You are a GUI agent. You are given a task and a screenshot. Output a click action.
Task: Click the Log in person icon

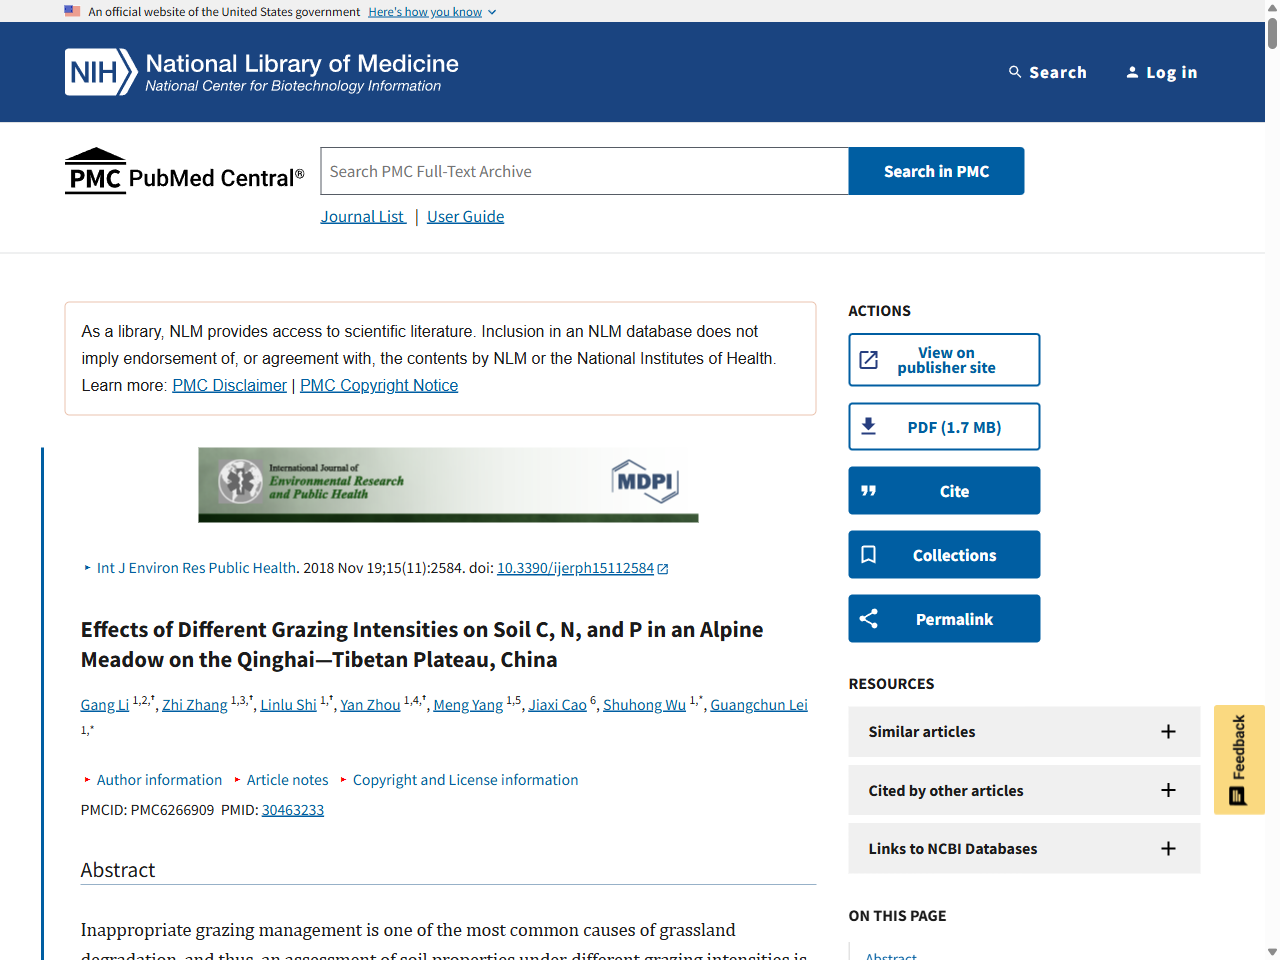(x=1132, y=72)
